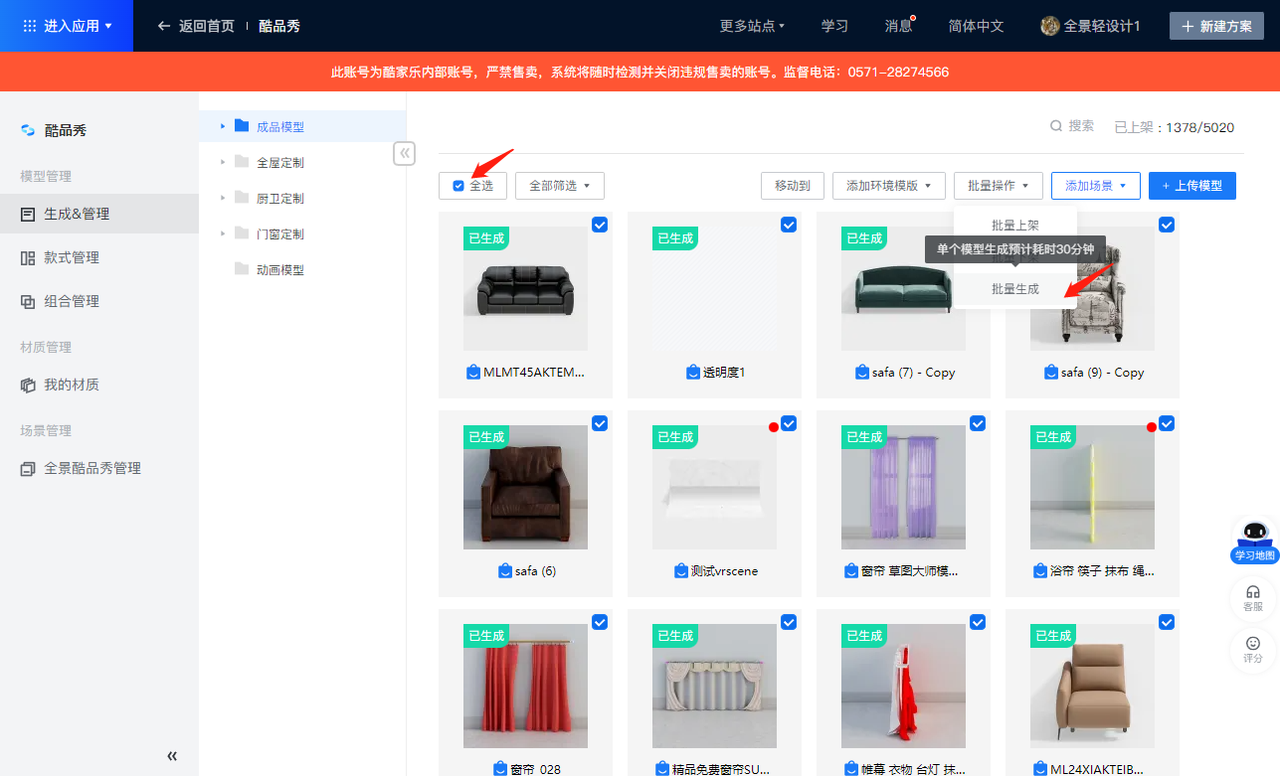The width and height of the screenshot is (1280, 776).
Task: Click the search magnifier icon
Action: 1055,126
